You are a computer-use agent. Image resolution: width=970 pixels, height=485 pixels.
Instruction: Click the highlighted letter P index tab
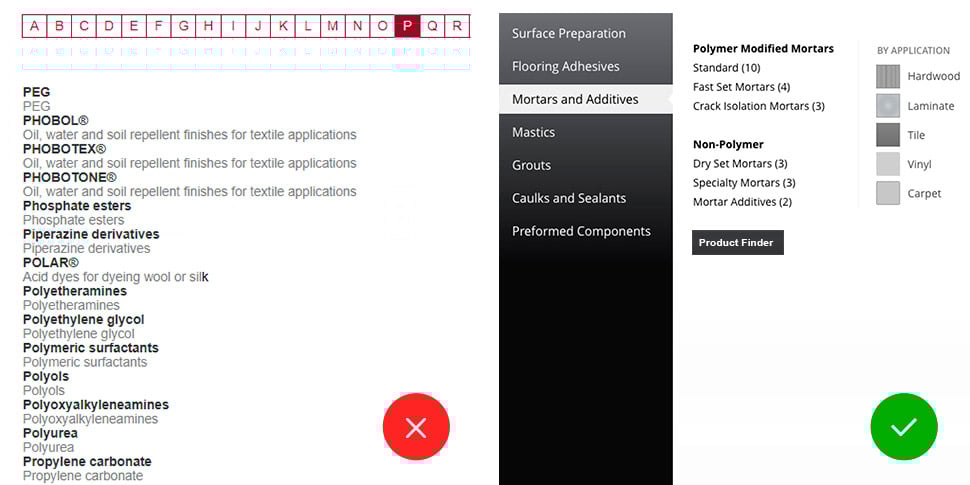pyautogui.click(x=407, y=26)
